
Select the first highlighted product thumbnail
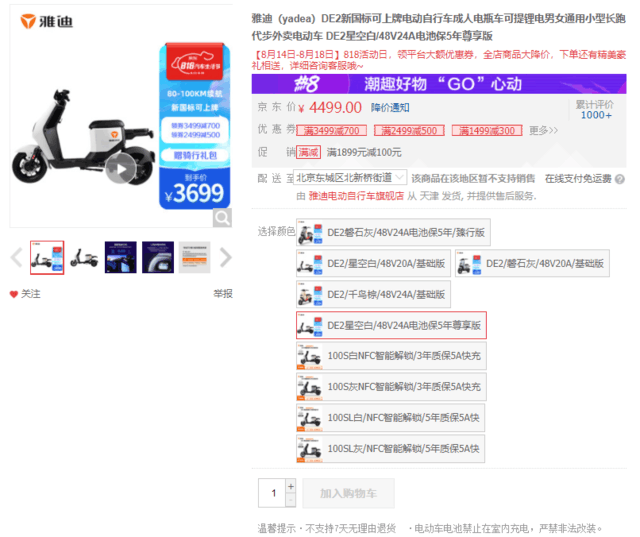pyautogui.click(x=47, y=257)
